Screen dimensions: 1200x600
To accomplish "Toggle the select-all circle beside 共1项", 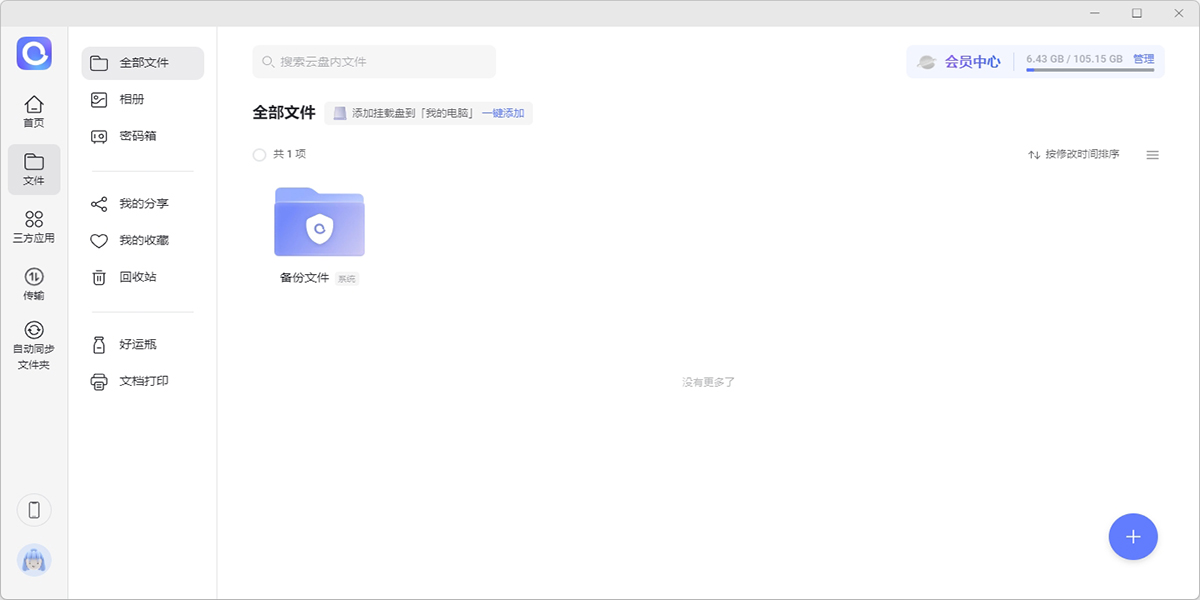I will click(259, 155).
